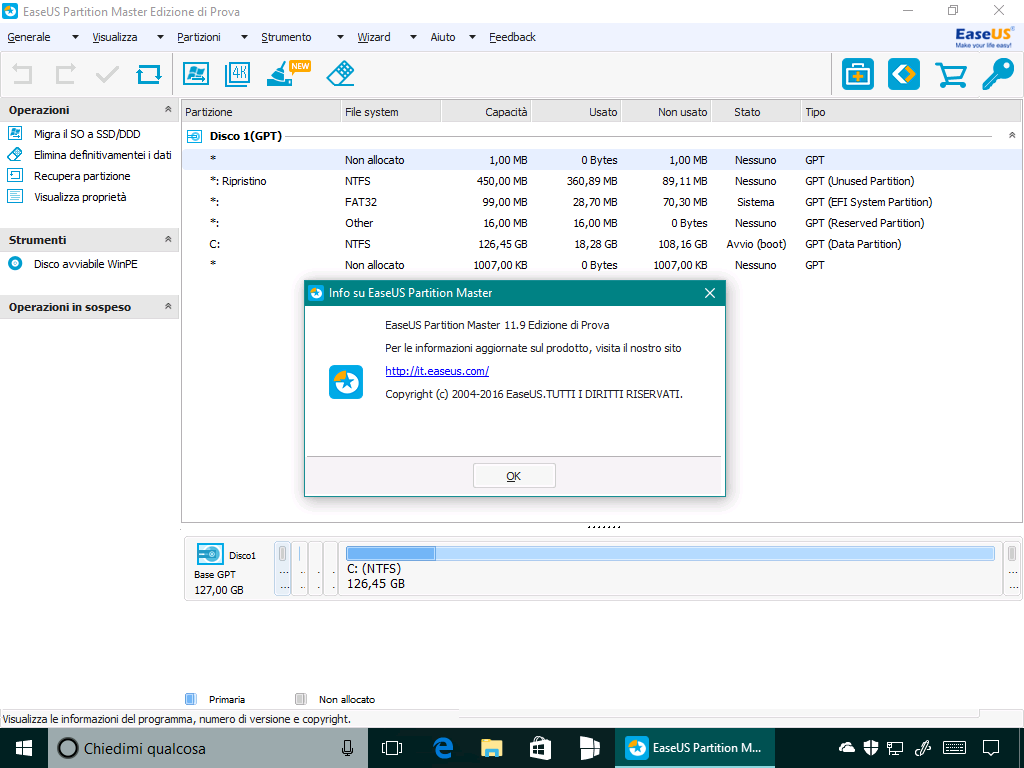
Task: Expand the arrow next to Generale menu
Action: pos(75,37)
